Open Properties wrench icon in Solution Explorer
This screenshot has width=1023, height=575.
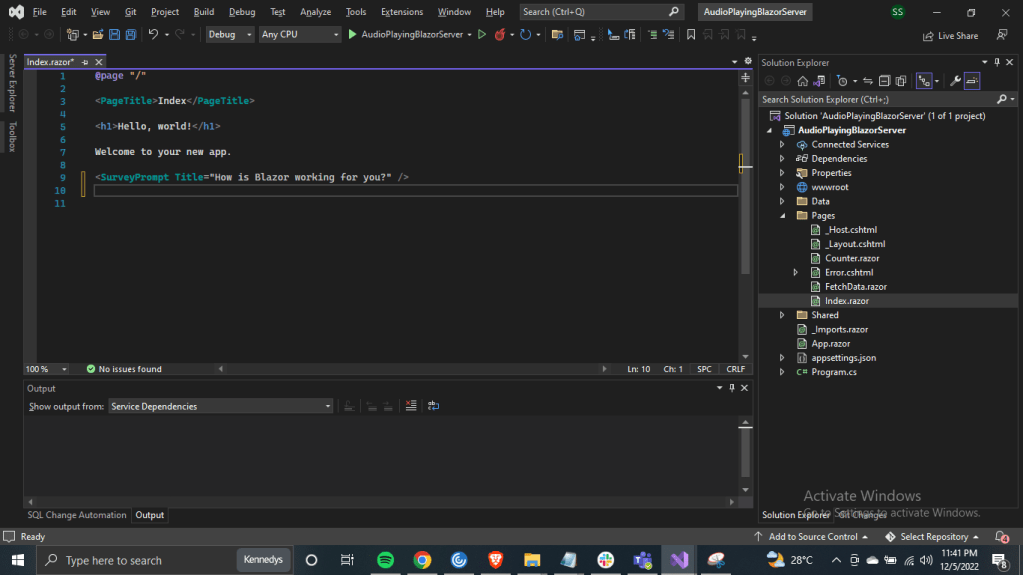click(x=954, y=81)
